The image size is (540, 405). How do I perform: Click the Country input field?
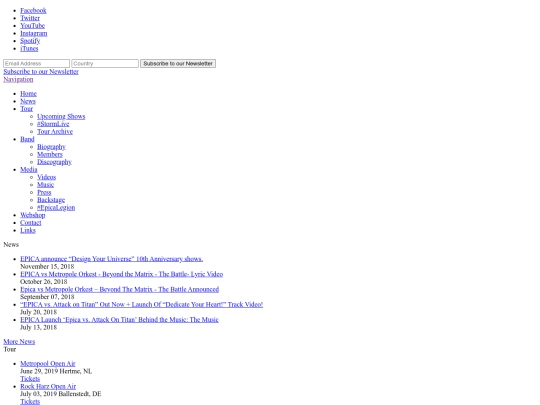105,63
